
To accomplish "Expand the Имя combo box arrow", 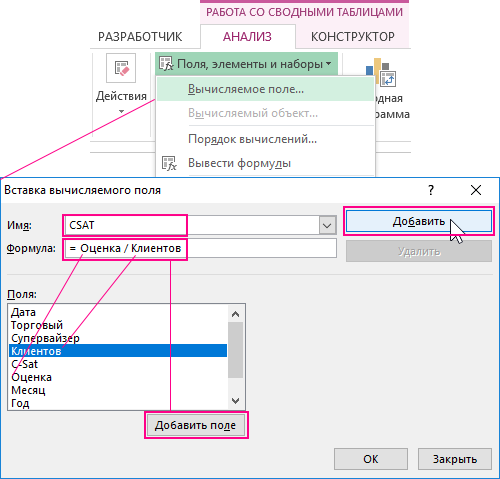I will pyautogui.click(x=327, y=226).
